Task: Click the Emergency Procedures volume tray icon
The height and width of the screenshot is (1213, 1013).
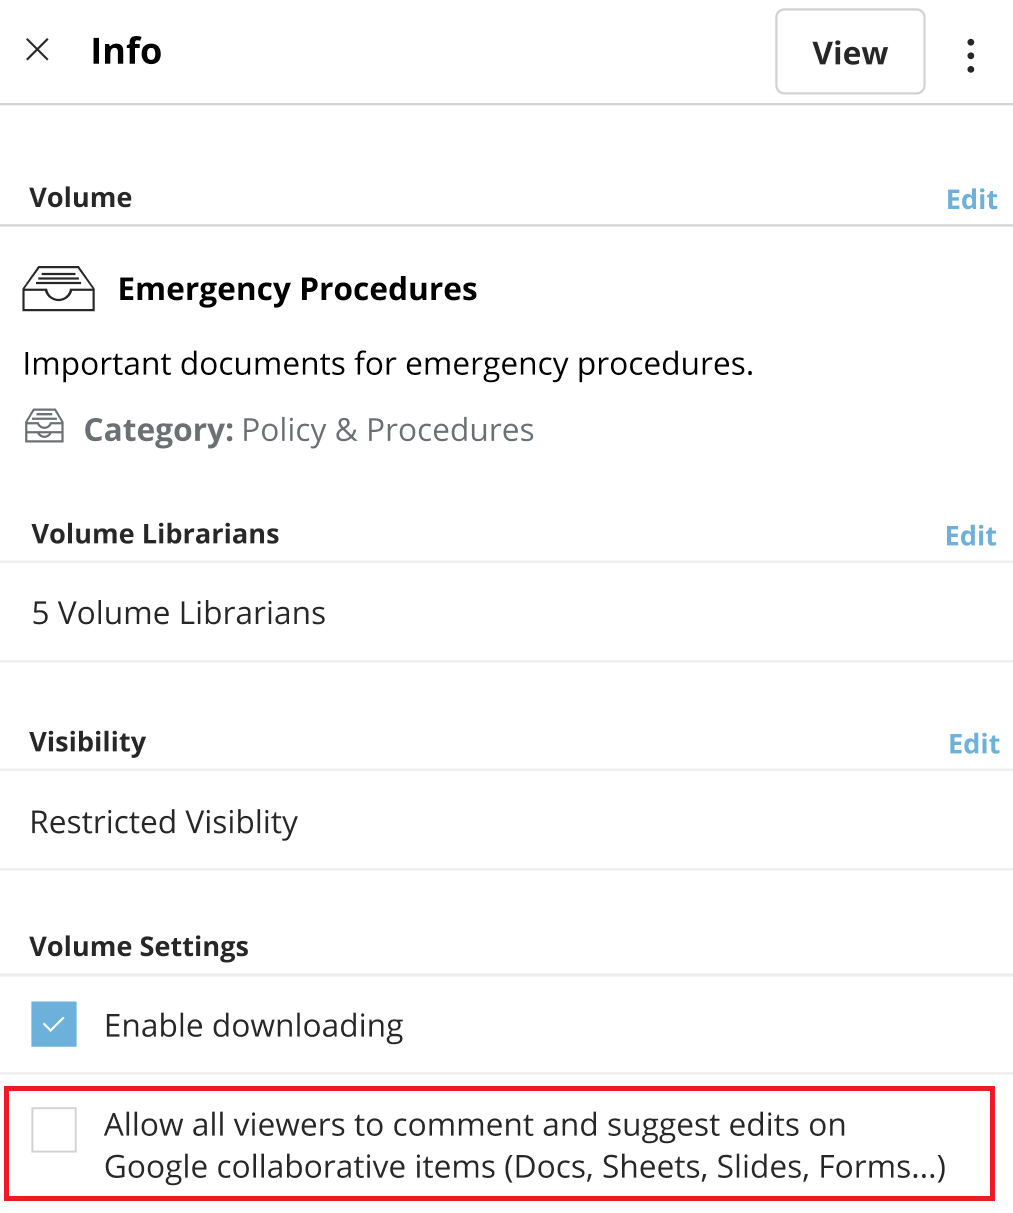Action: coord(58,289)
